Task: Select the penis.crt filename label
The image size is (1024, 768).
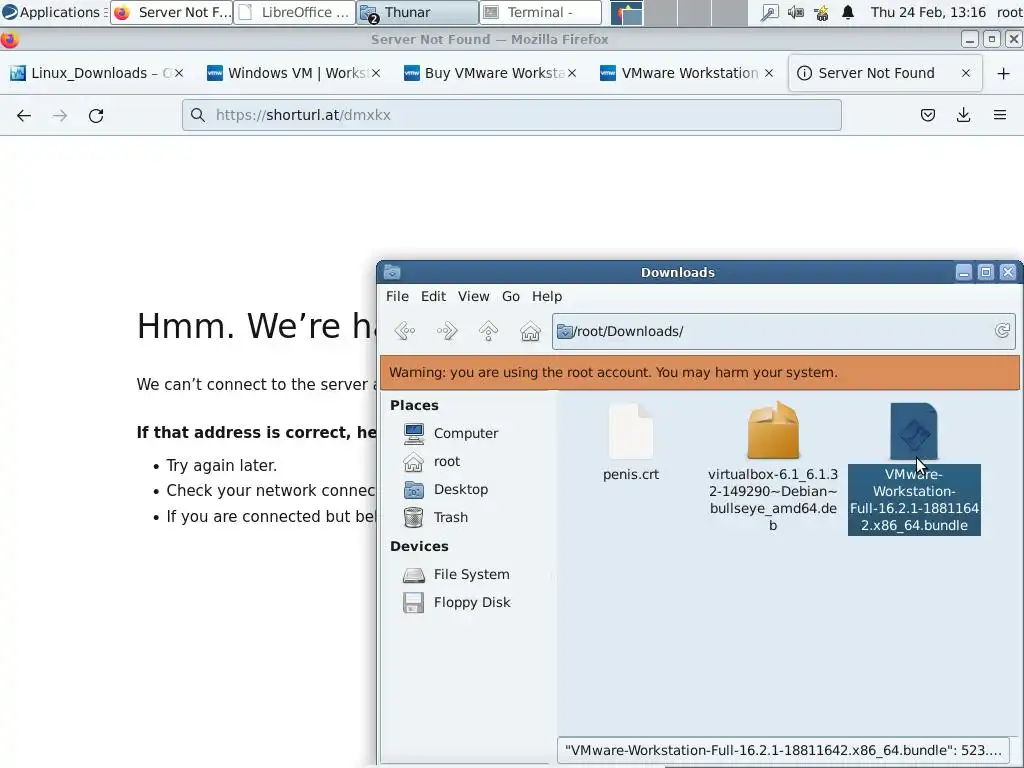Action: [631, 474]
